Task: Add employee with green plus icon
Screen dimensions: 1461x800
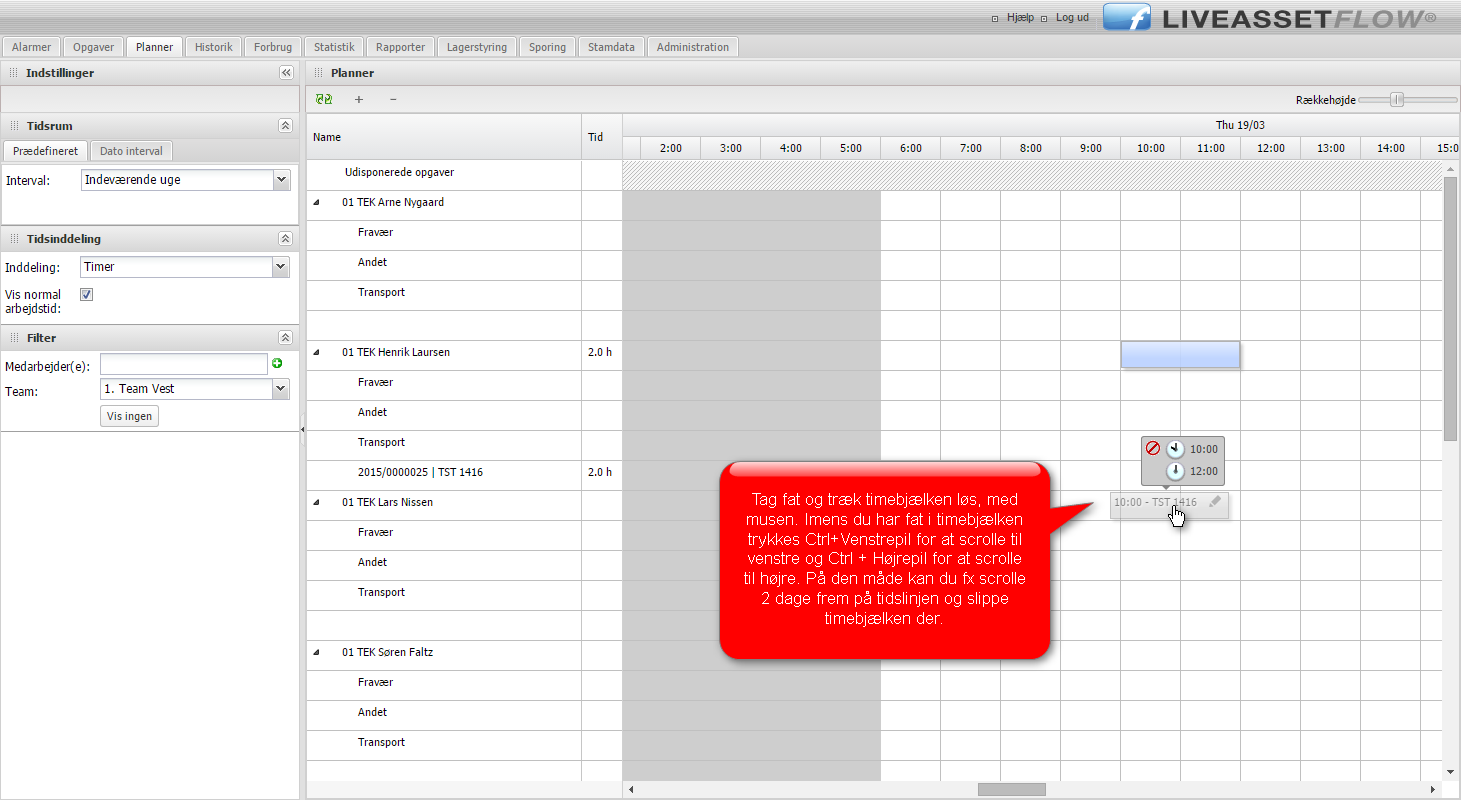Action: (278, 364)
